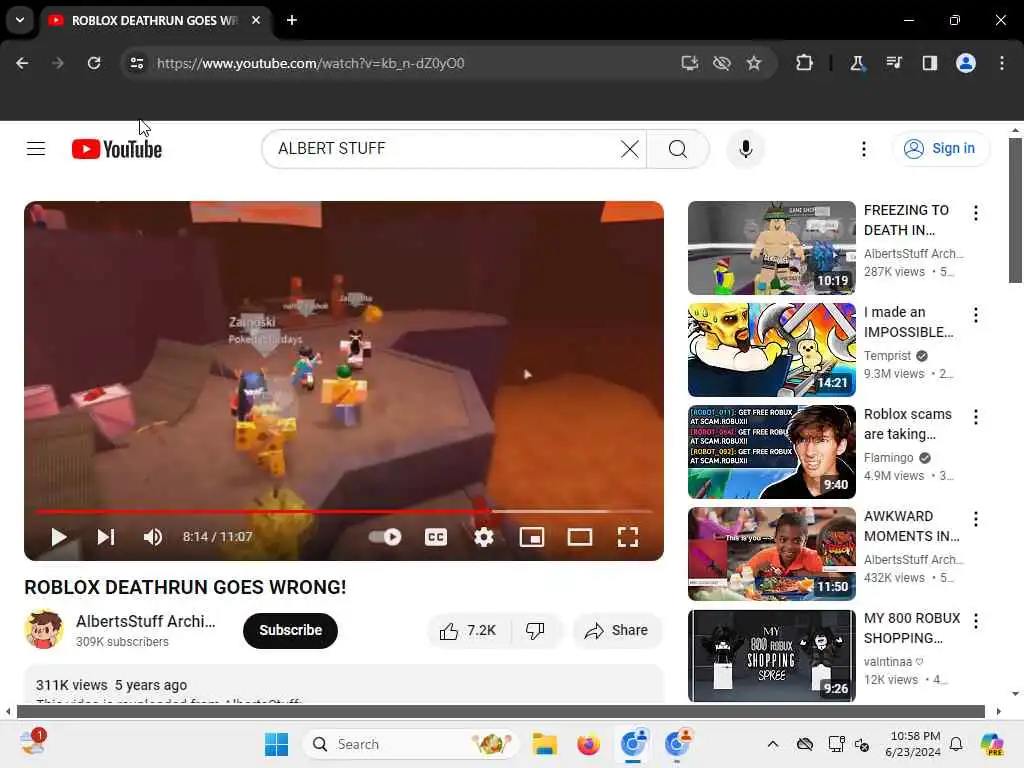Launch Firefox from taskbar
Viewport: 1024px width, 768px height.
click(x=588, y=744)
